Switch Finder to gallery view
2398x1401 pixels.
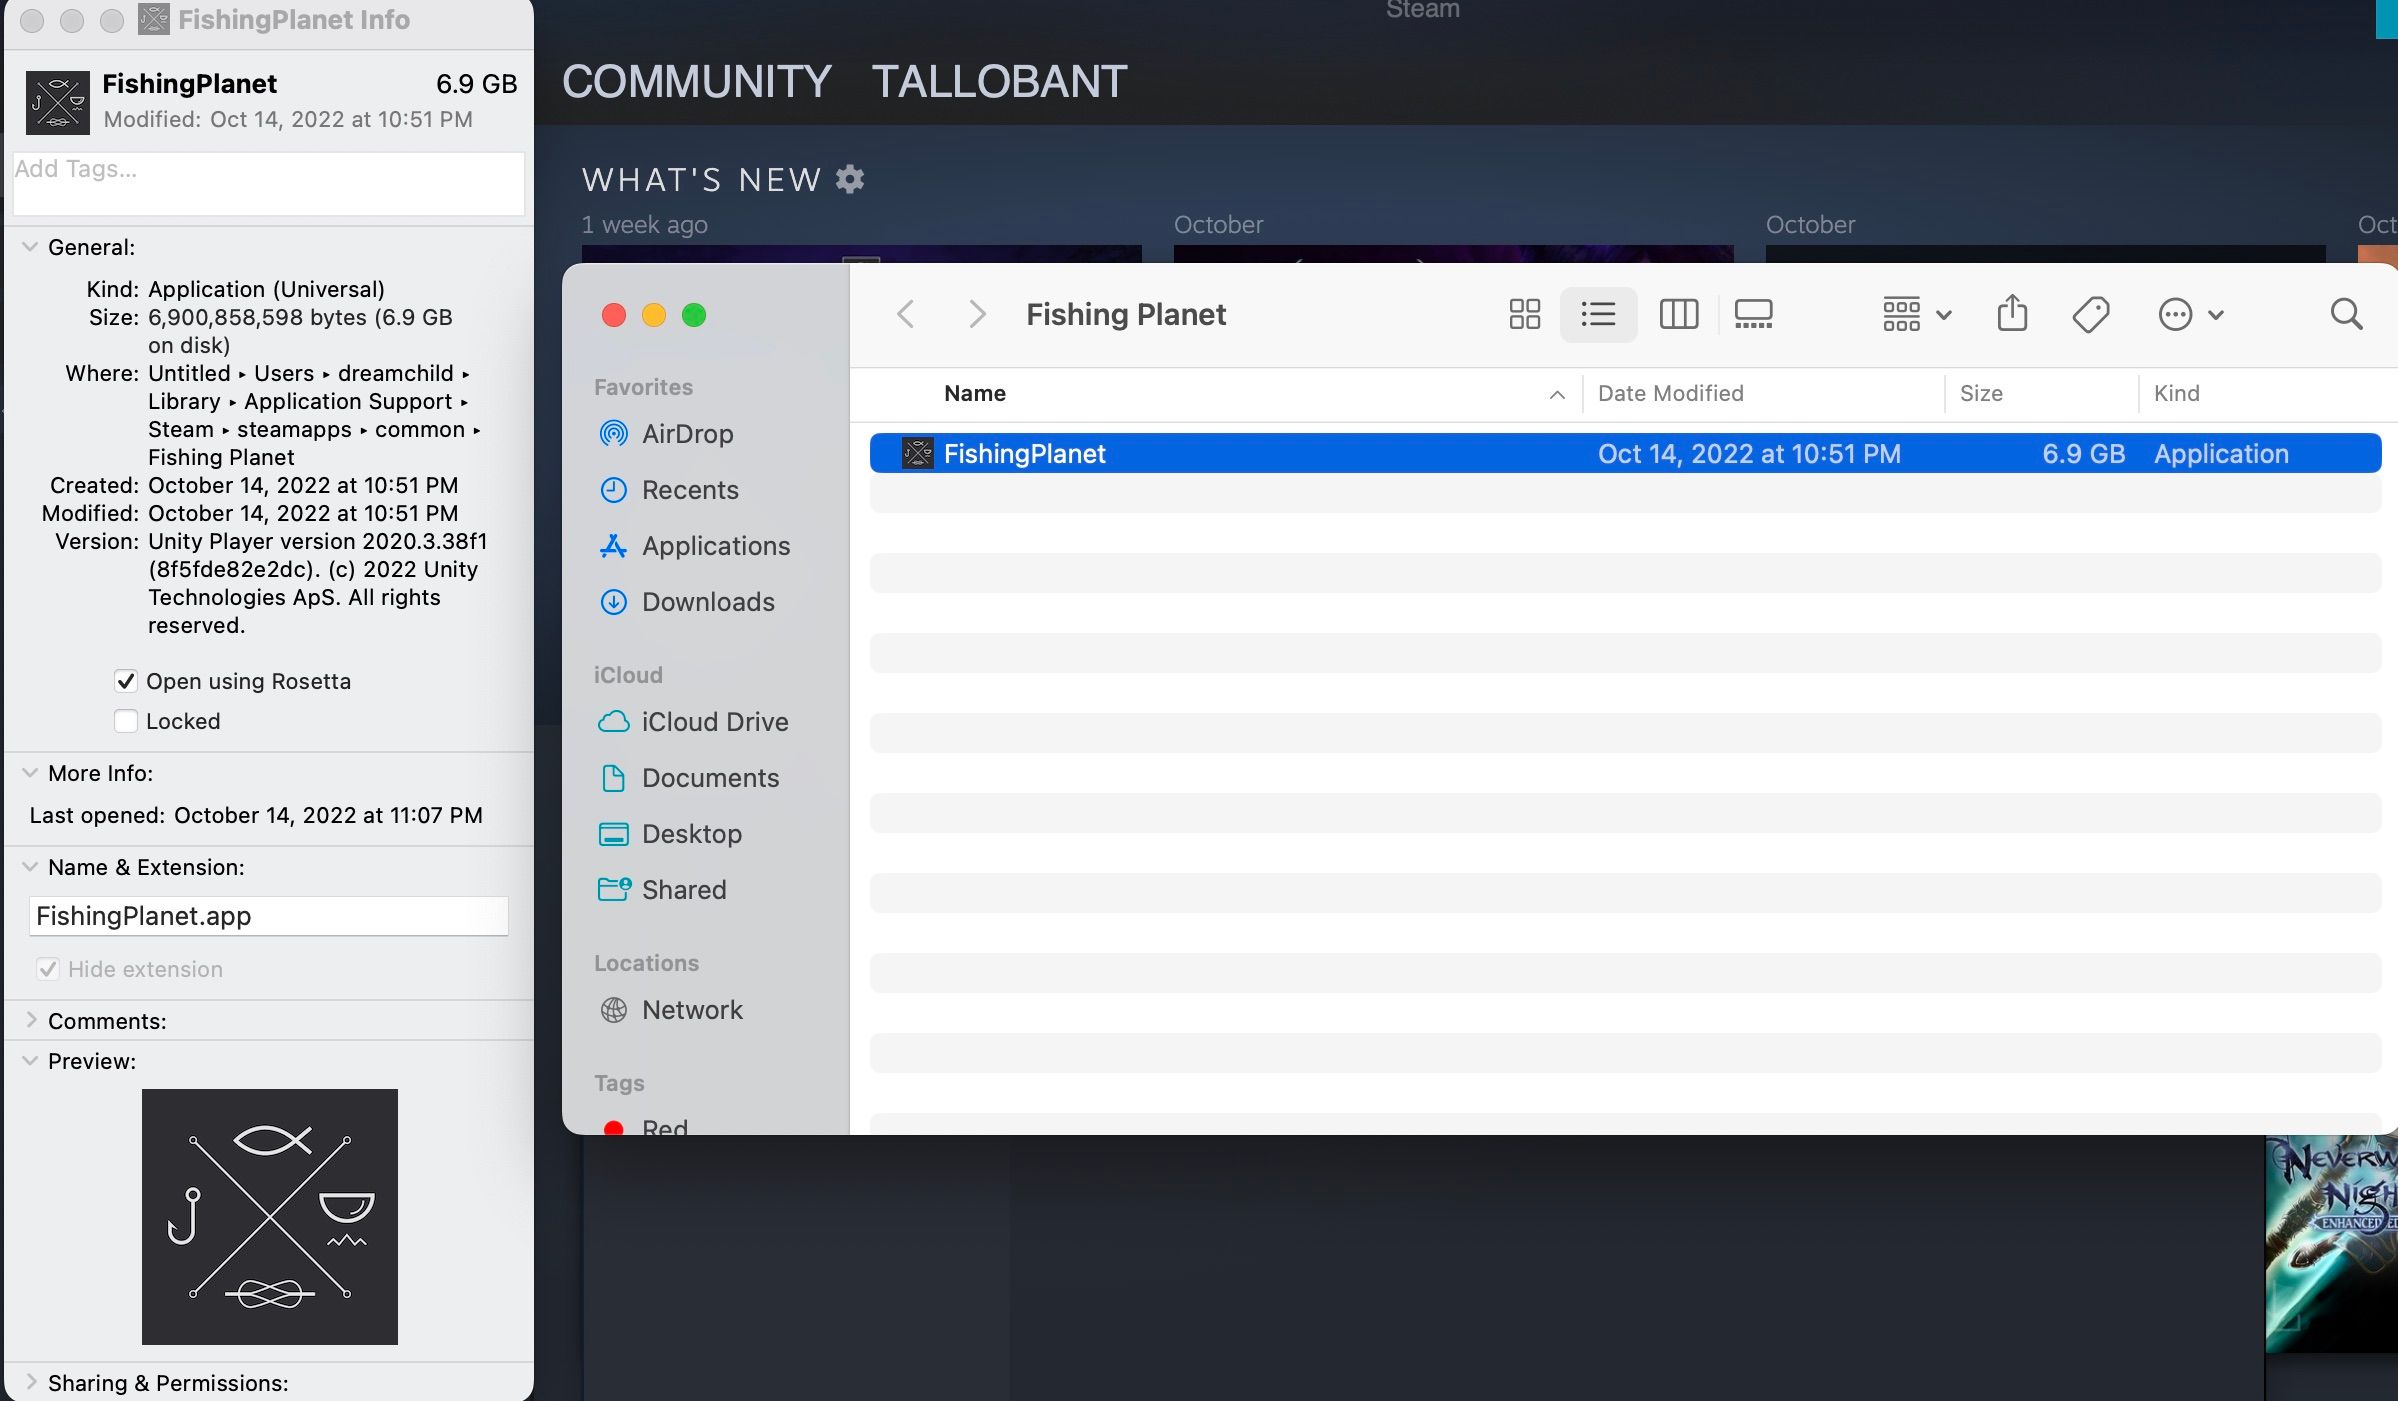pos(1753,314)
